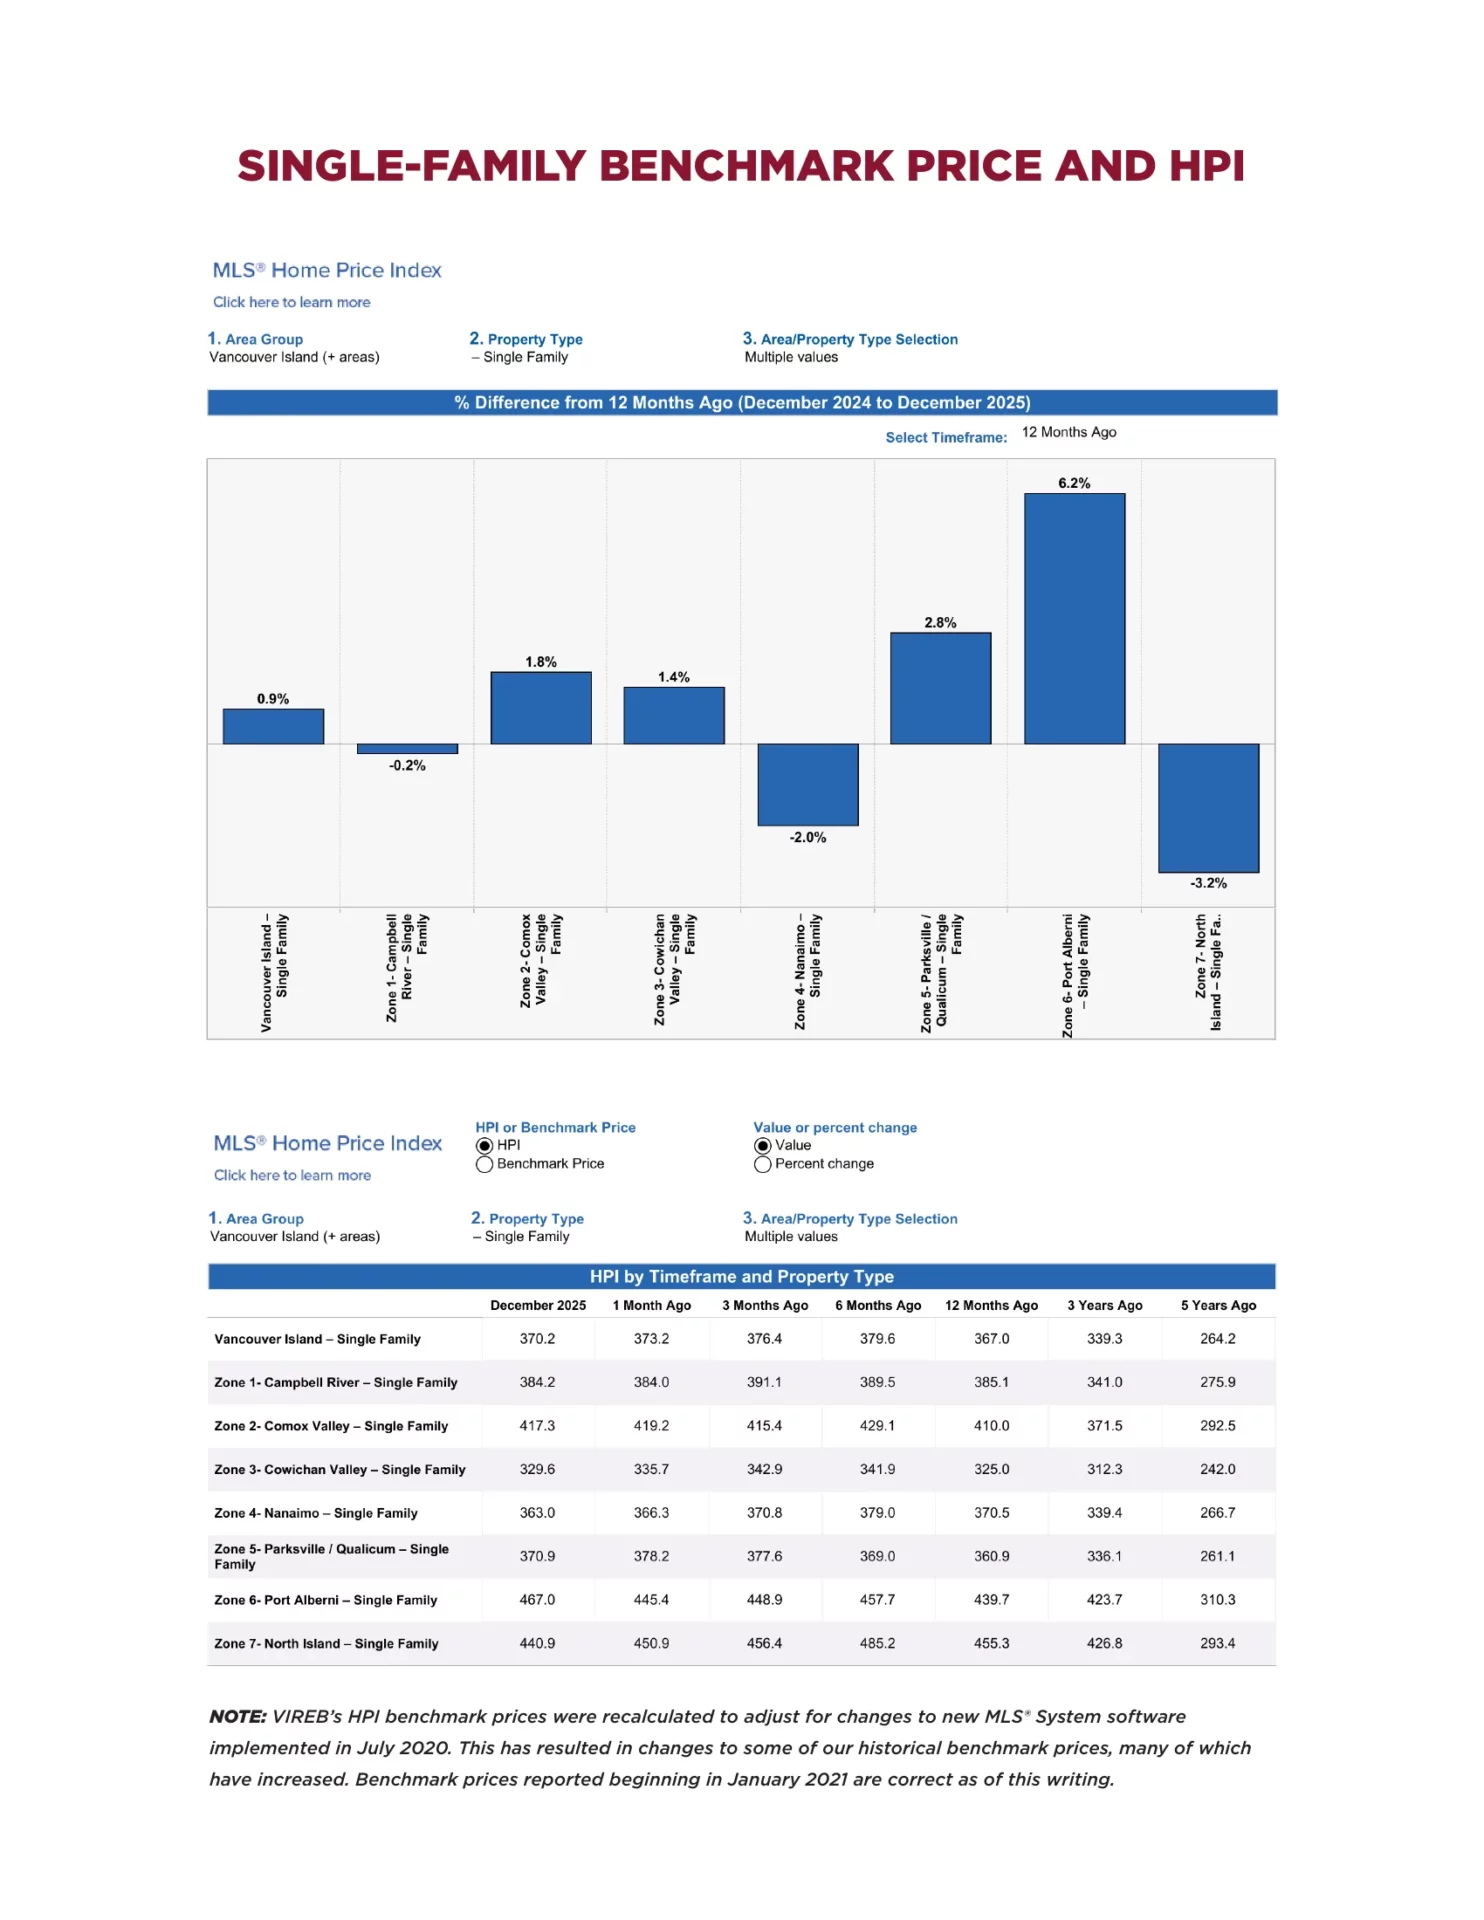Open the Select Timeframe dropdown showing 12 Months Ago
This screenshot has width=1484, height=1920.
(1068, 432)
